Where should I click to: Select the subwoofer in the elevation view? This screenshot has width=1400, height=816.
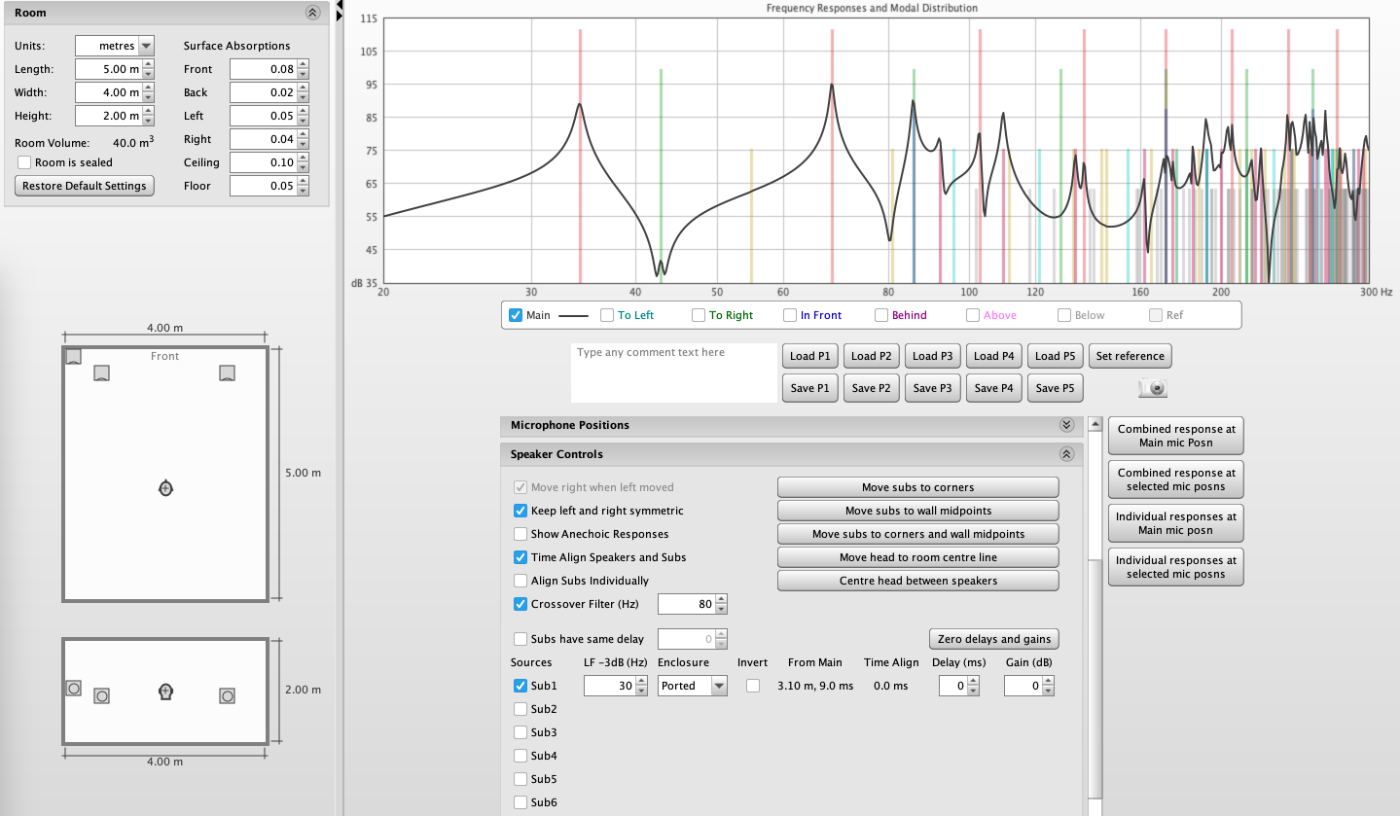point(73,688)
